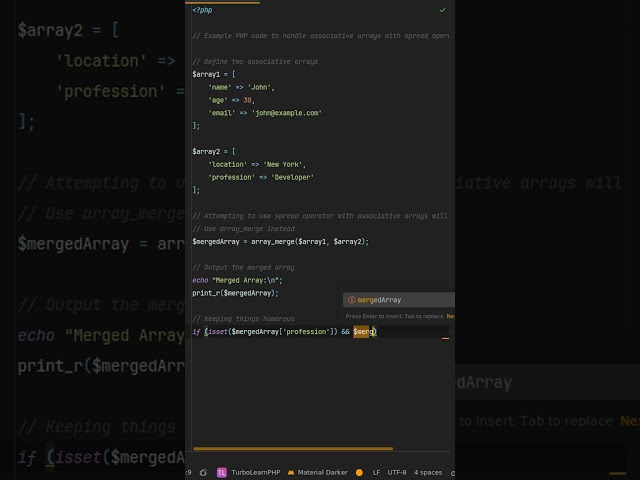Screen dimensions: 640x480
Task: Click the horizontal scrollbar of the editor
Action: [293, 449]
